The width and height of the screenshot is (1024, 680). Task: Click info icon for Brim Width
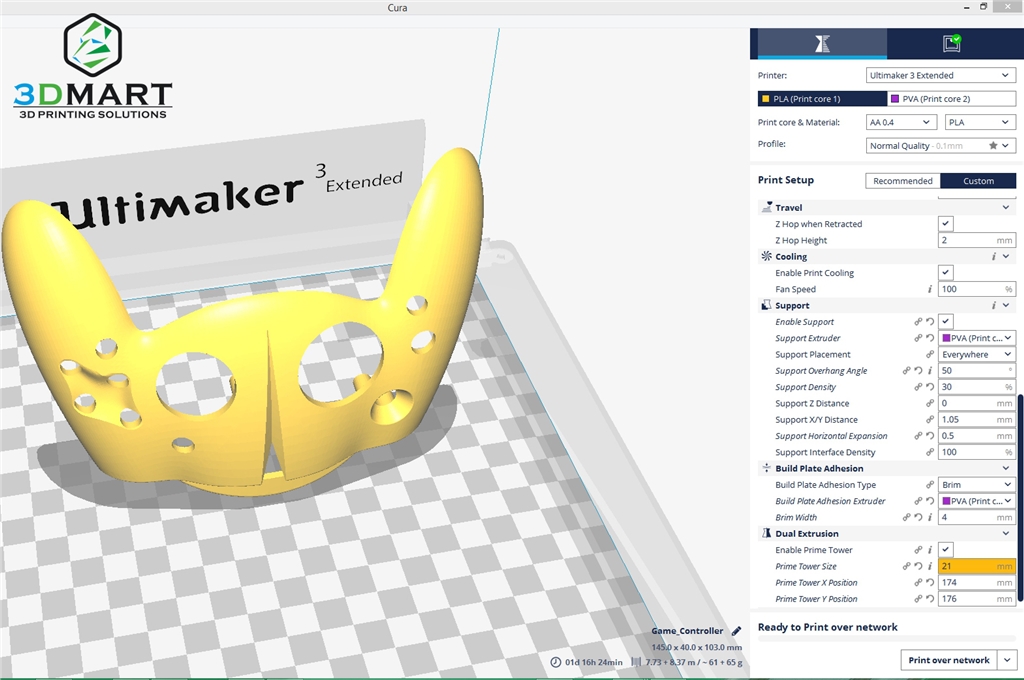(x=930, y=517)
